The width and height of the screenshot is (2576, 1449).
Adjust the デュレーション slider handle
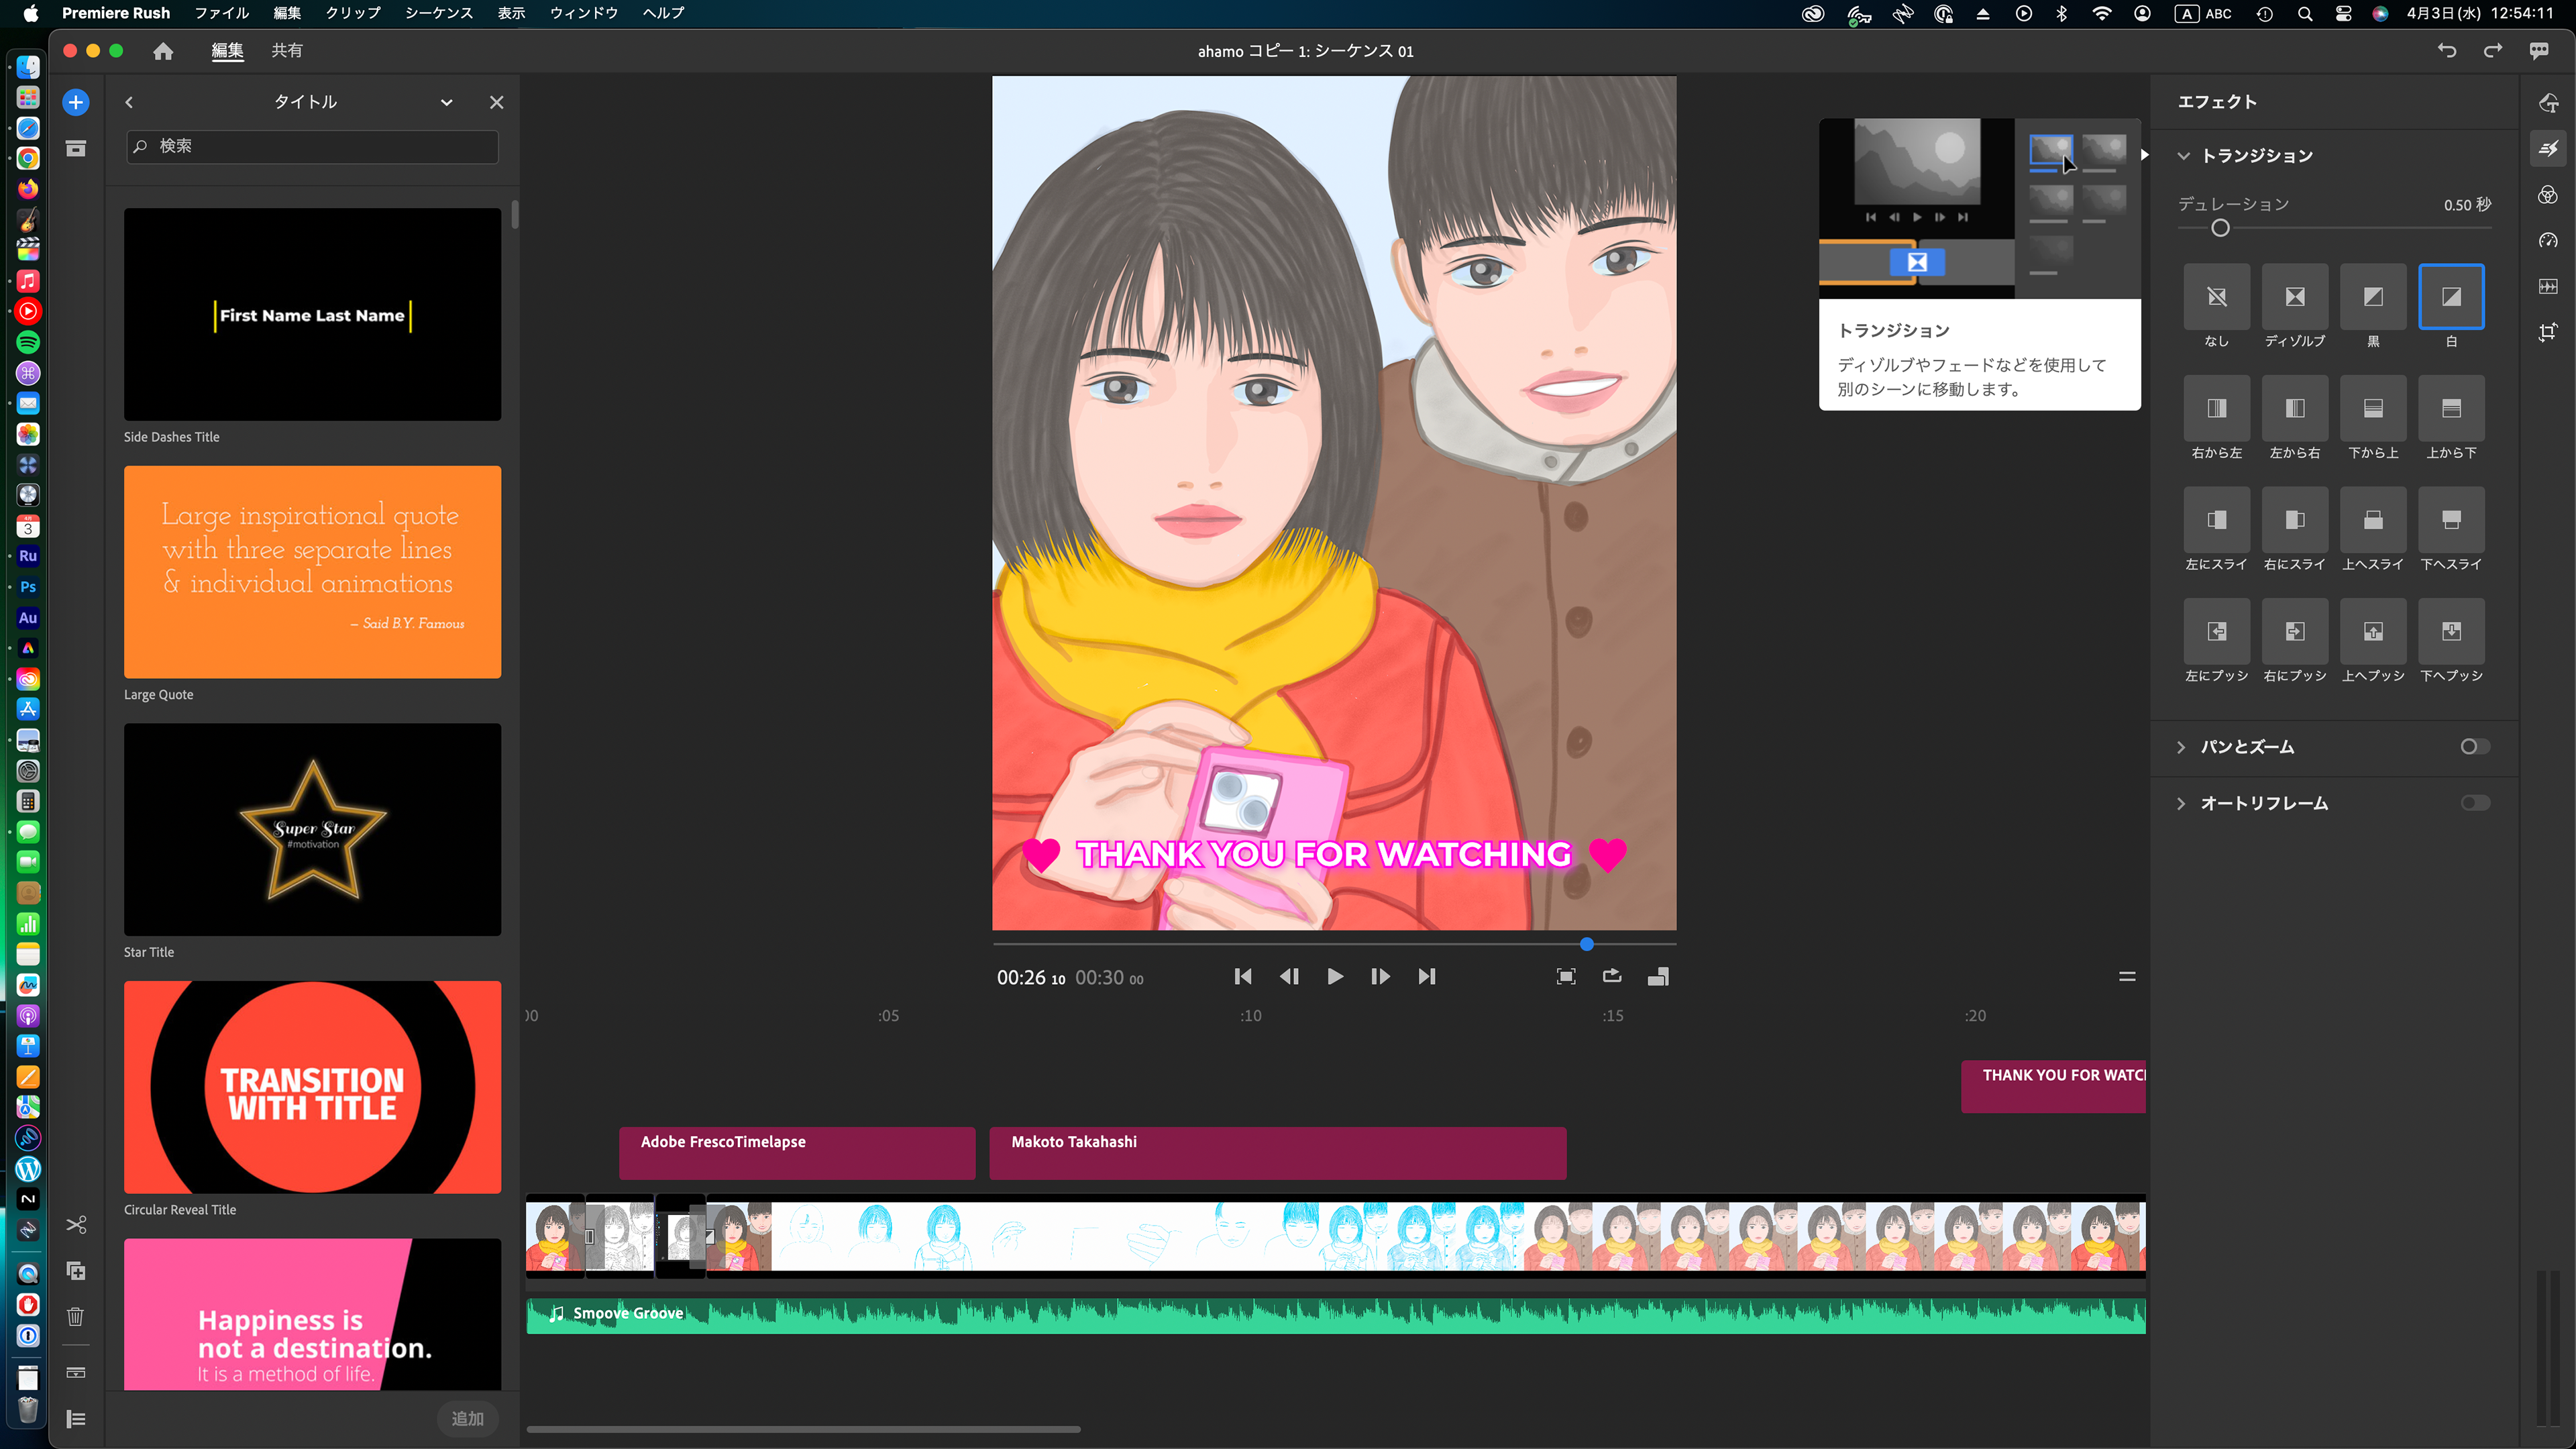[2220, 229]
